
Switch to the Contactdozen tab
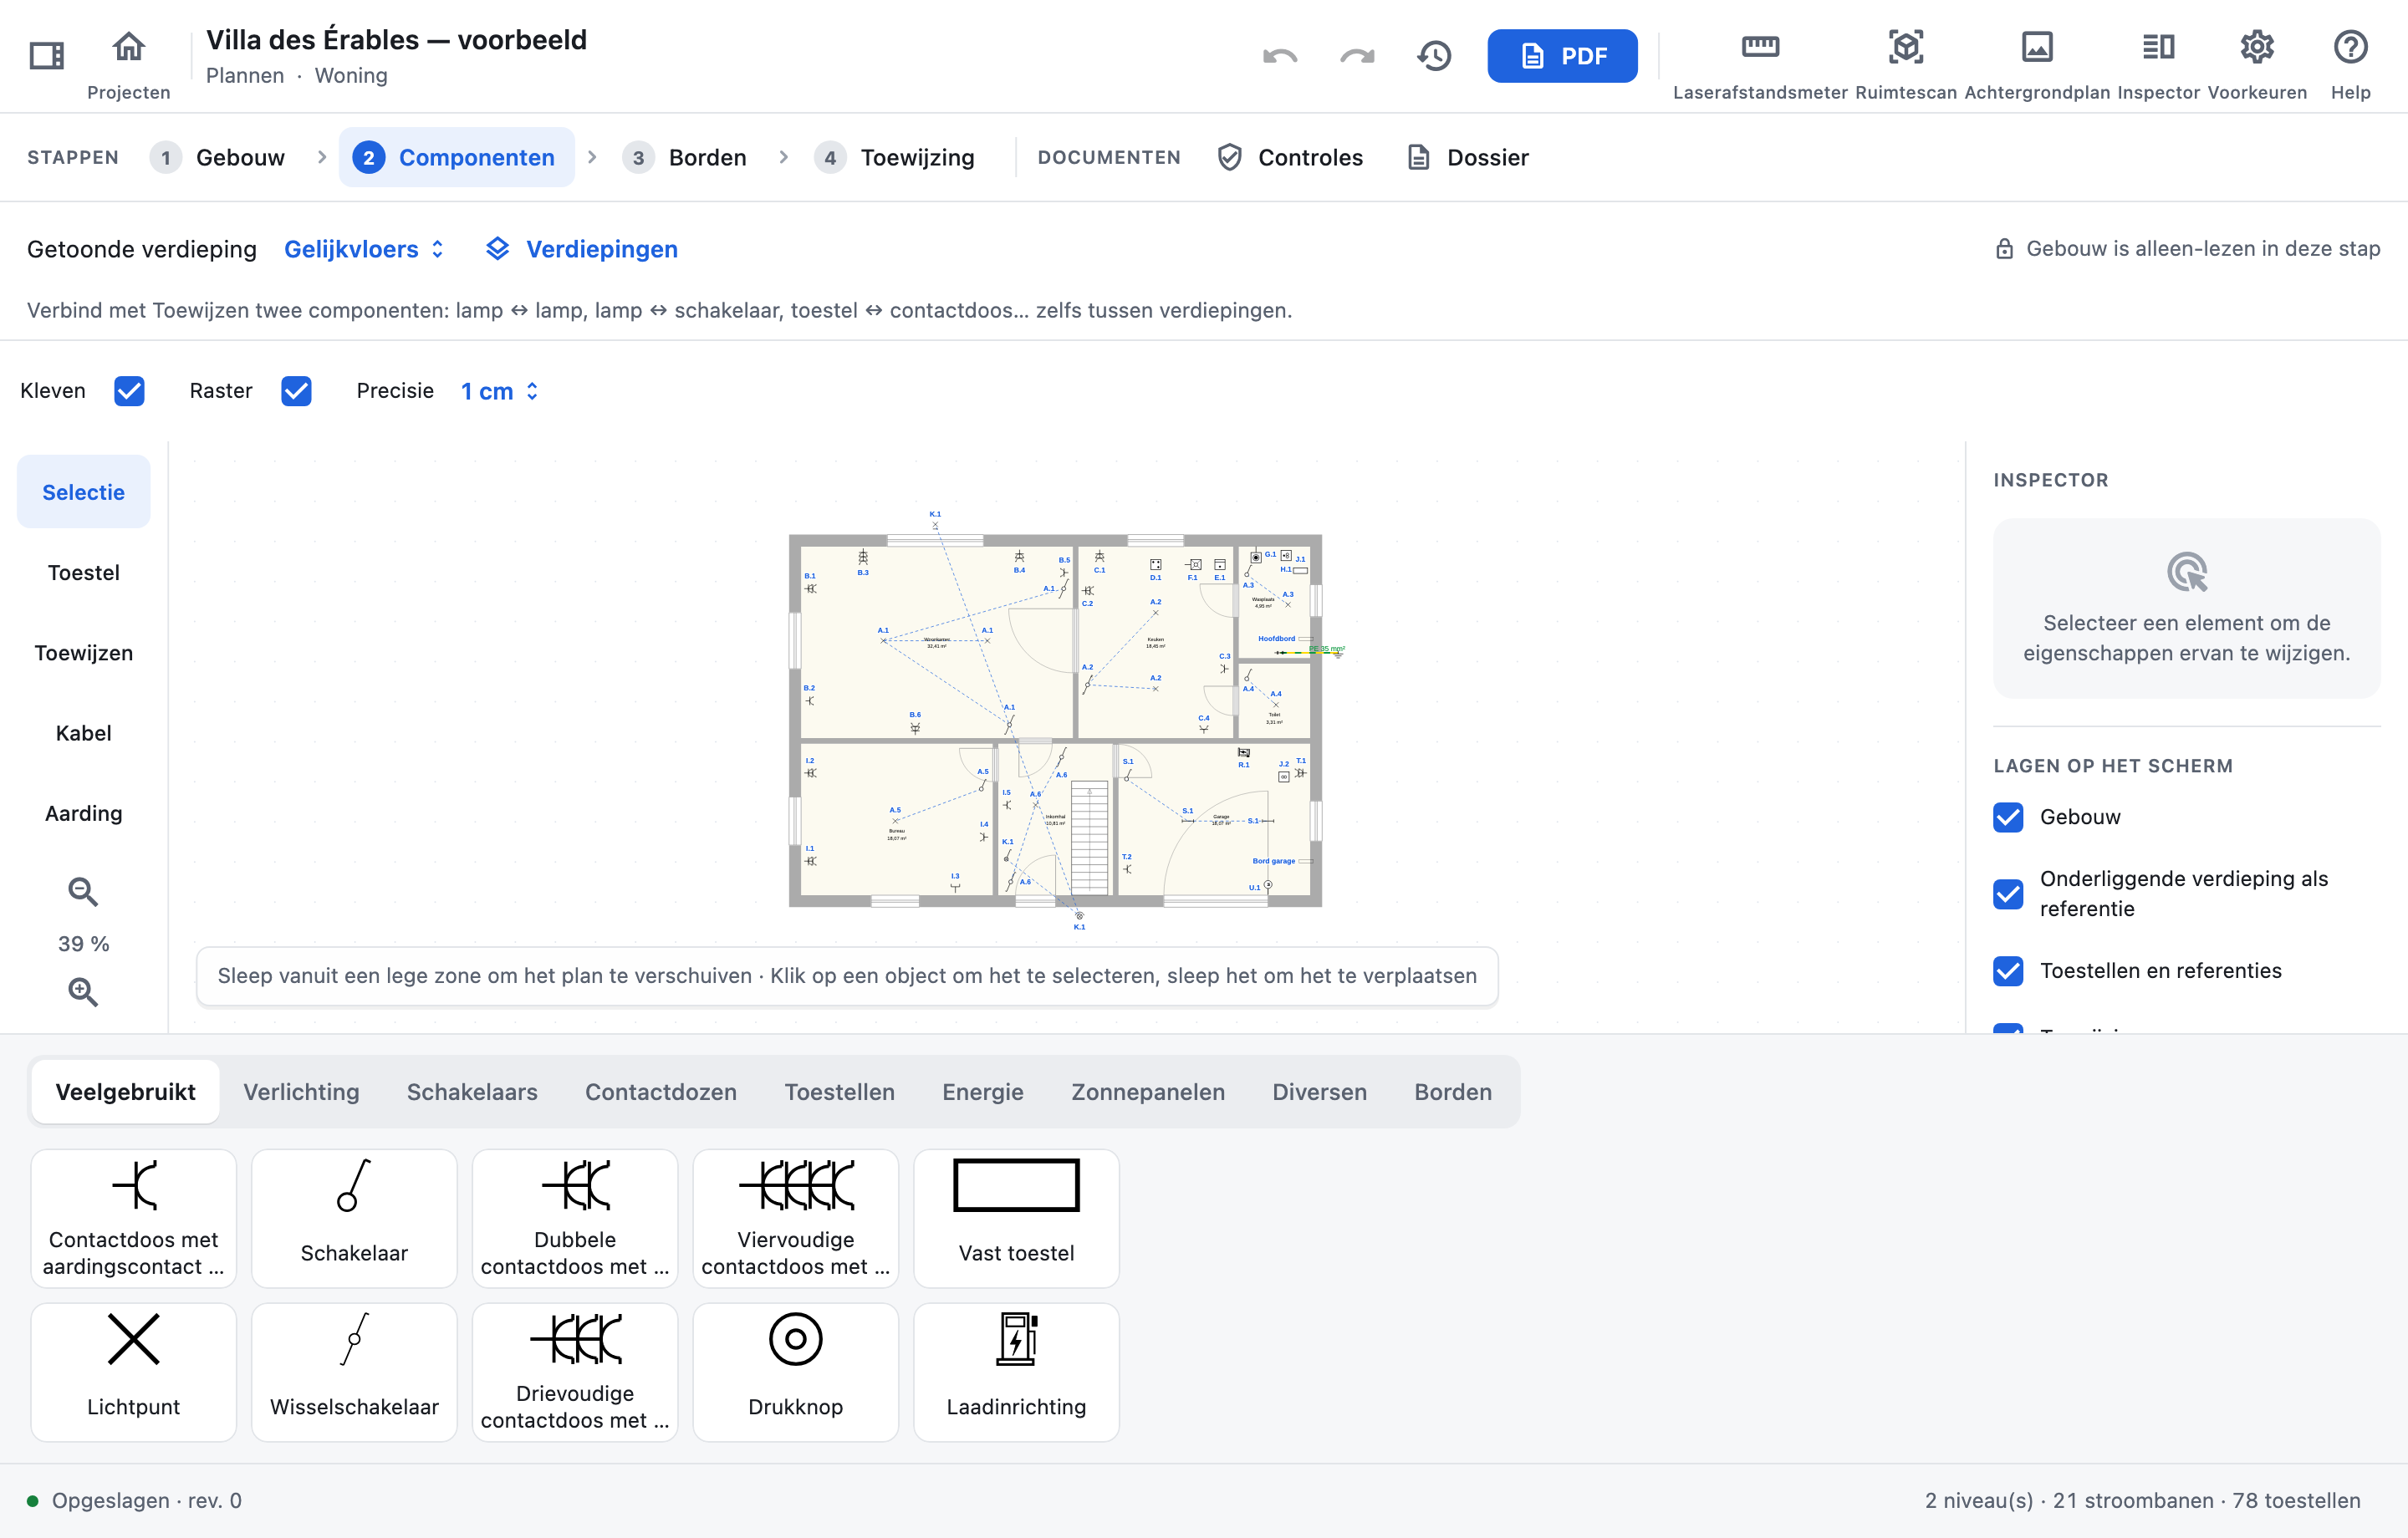[661, 1092]
